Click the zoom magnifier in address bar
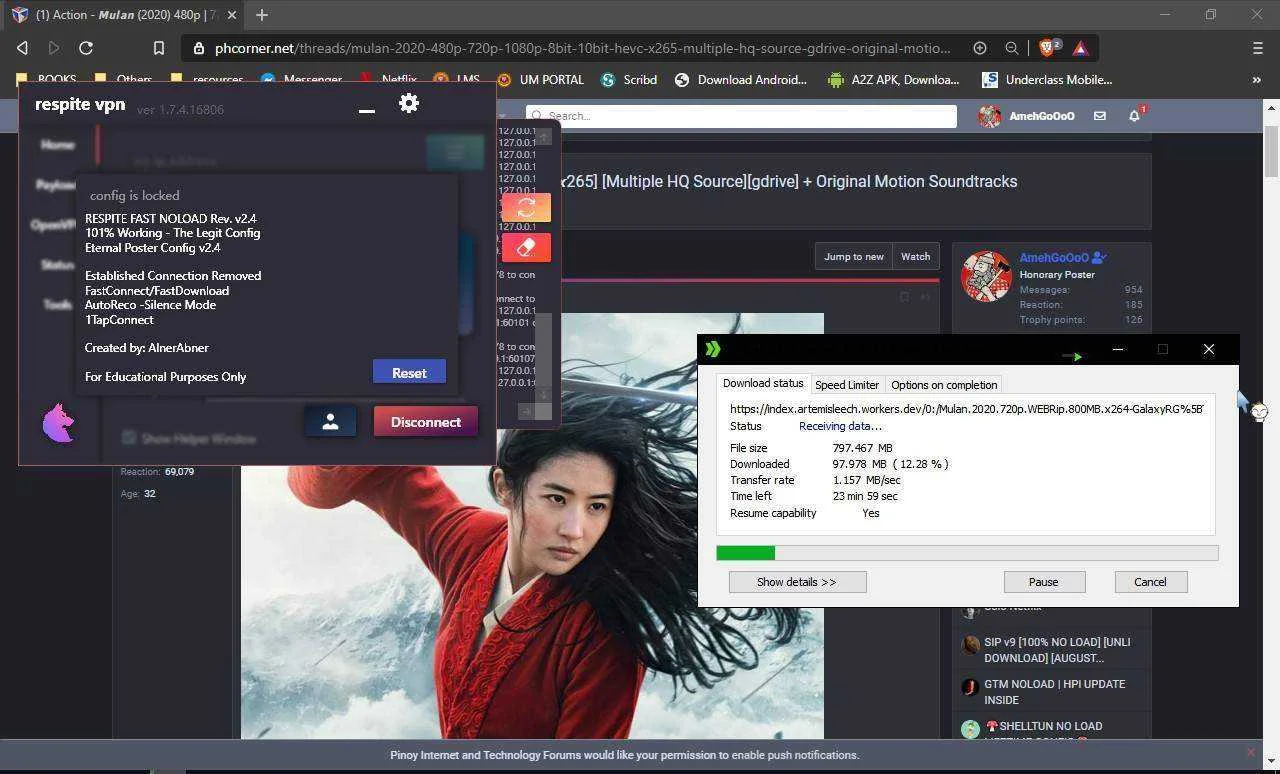This screenshot has width=1280, height=774. tap(1012, 48)
